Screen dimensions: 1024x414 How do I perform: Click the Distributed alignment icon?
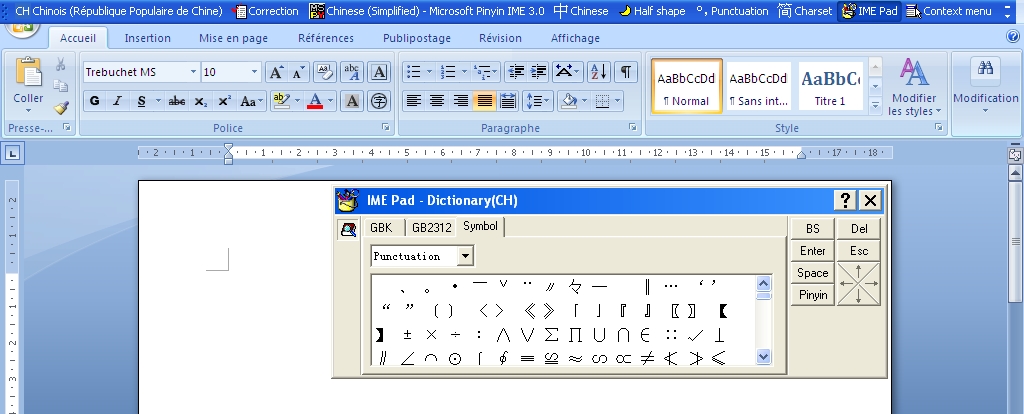click(x=508, y=101)
